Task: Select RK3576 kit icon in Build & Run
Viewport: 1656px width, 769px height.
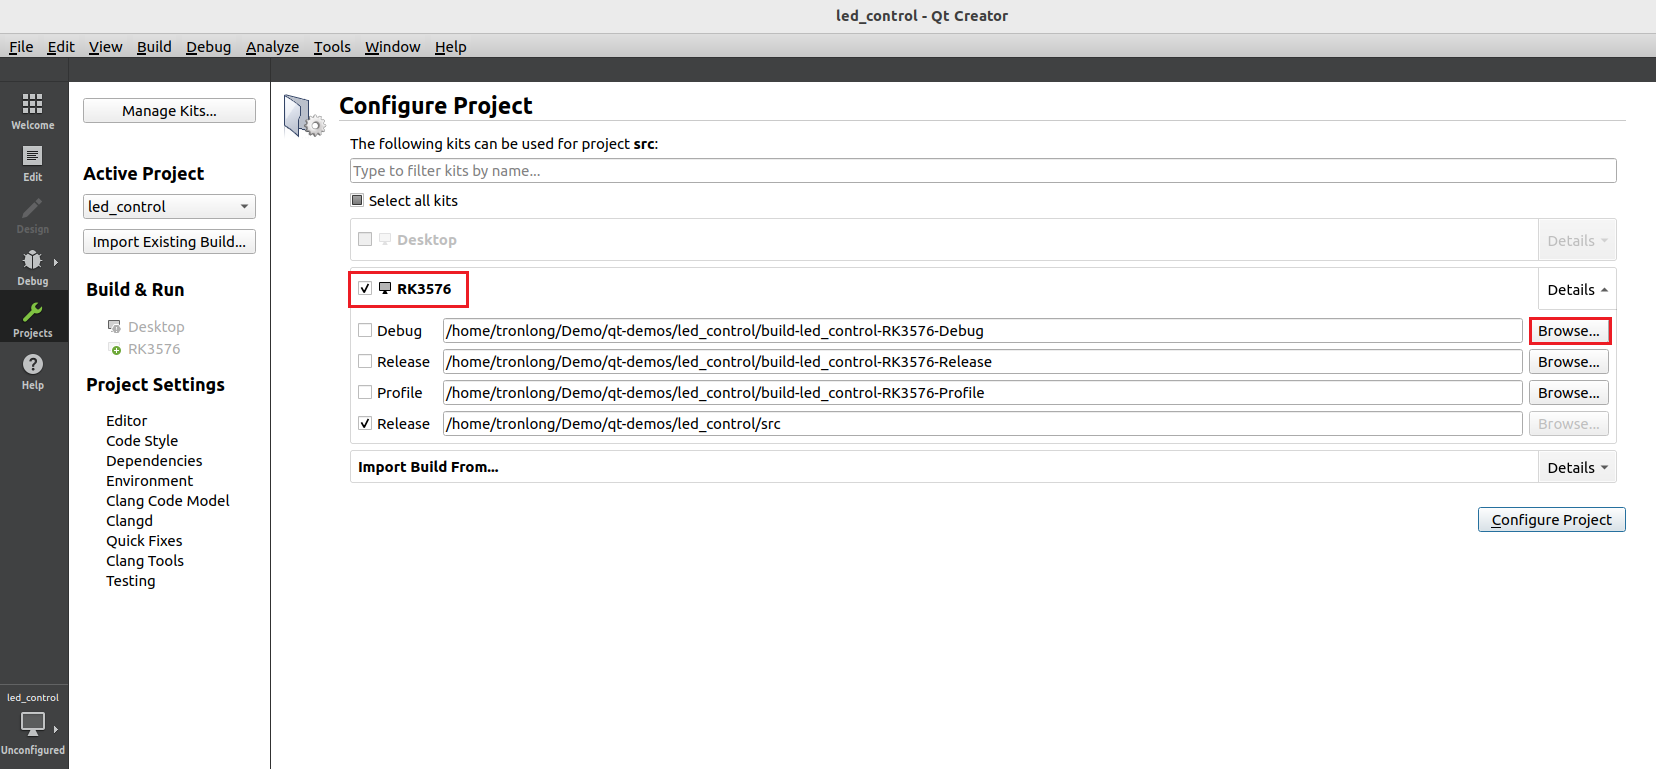Action: (115, 349)
